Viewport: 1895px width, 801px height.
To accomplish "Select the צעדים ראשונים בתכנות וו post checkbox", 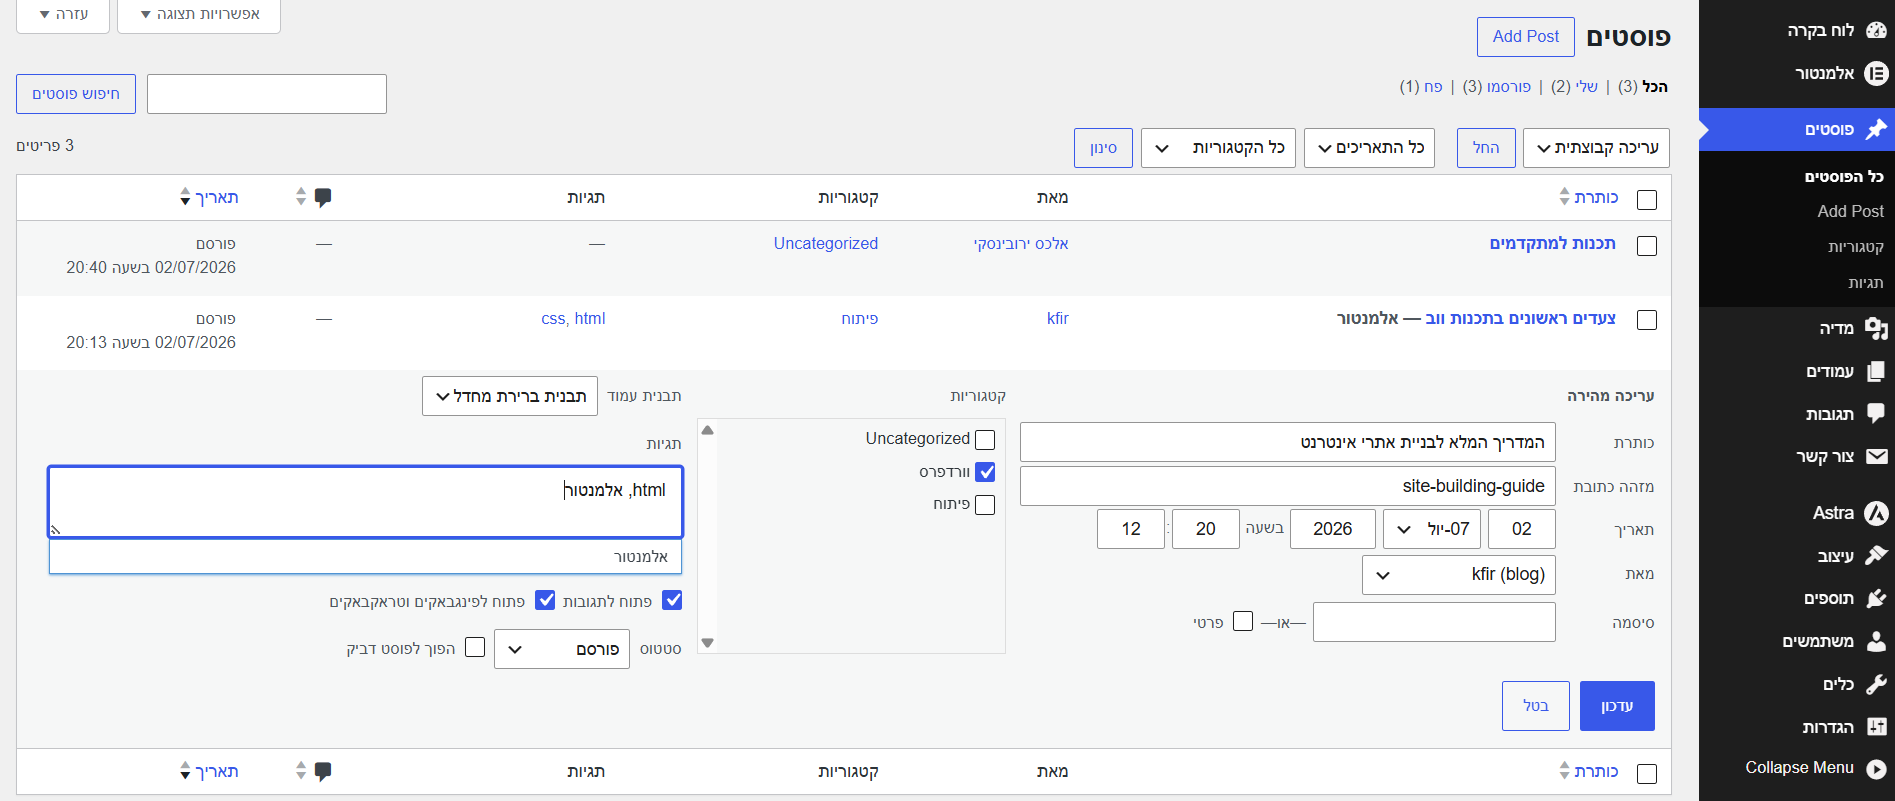I will click(x=1647, y=320).
